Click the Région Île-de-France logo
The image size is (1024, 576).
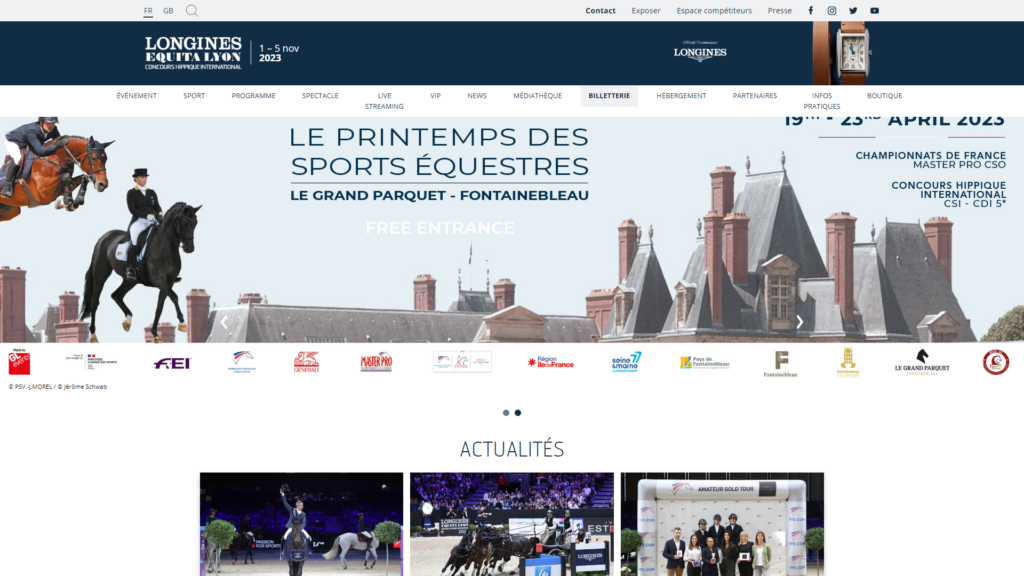point(551,362)
